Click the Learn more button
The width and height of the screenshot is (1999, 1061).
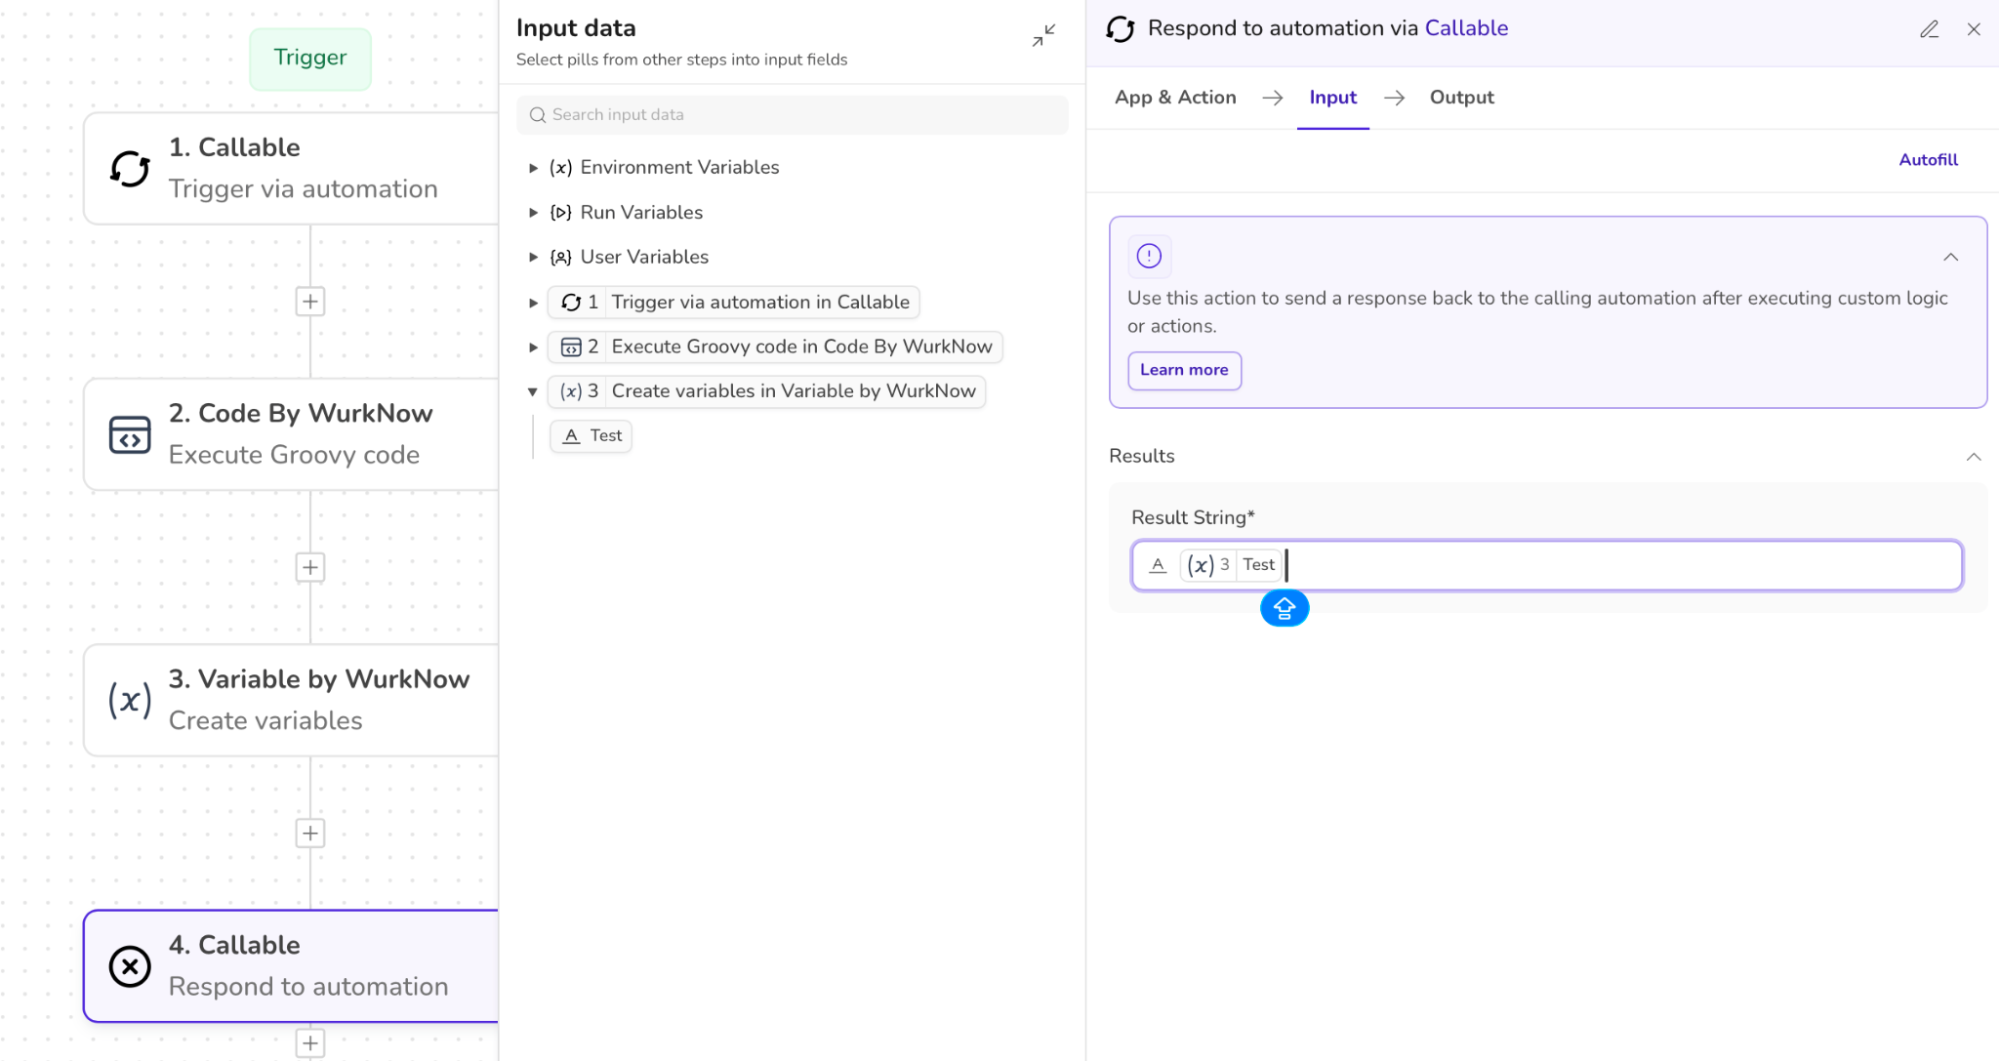tap(1184, 370)
